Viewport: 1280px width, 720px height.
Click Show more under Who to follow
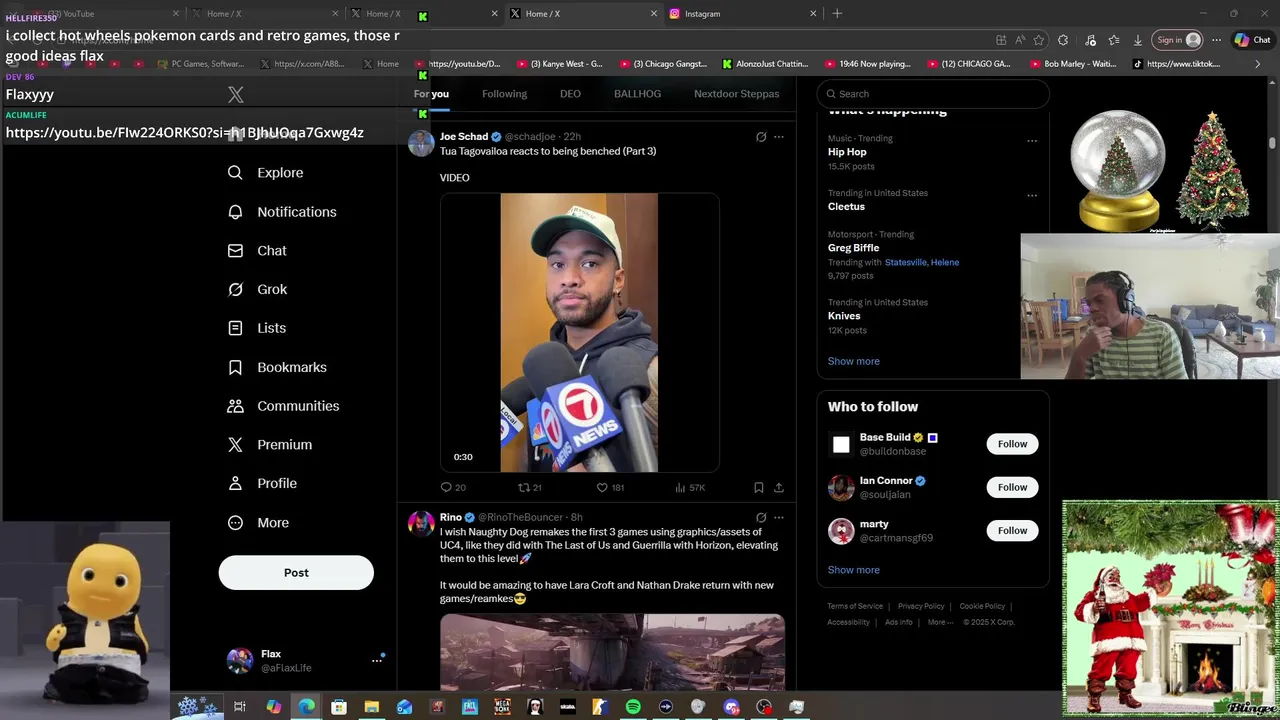(853, 570)
